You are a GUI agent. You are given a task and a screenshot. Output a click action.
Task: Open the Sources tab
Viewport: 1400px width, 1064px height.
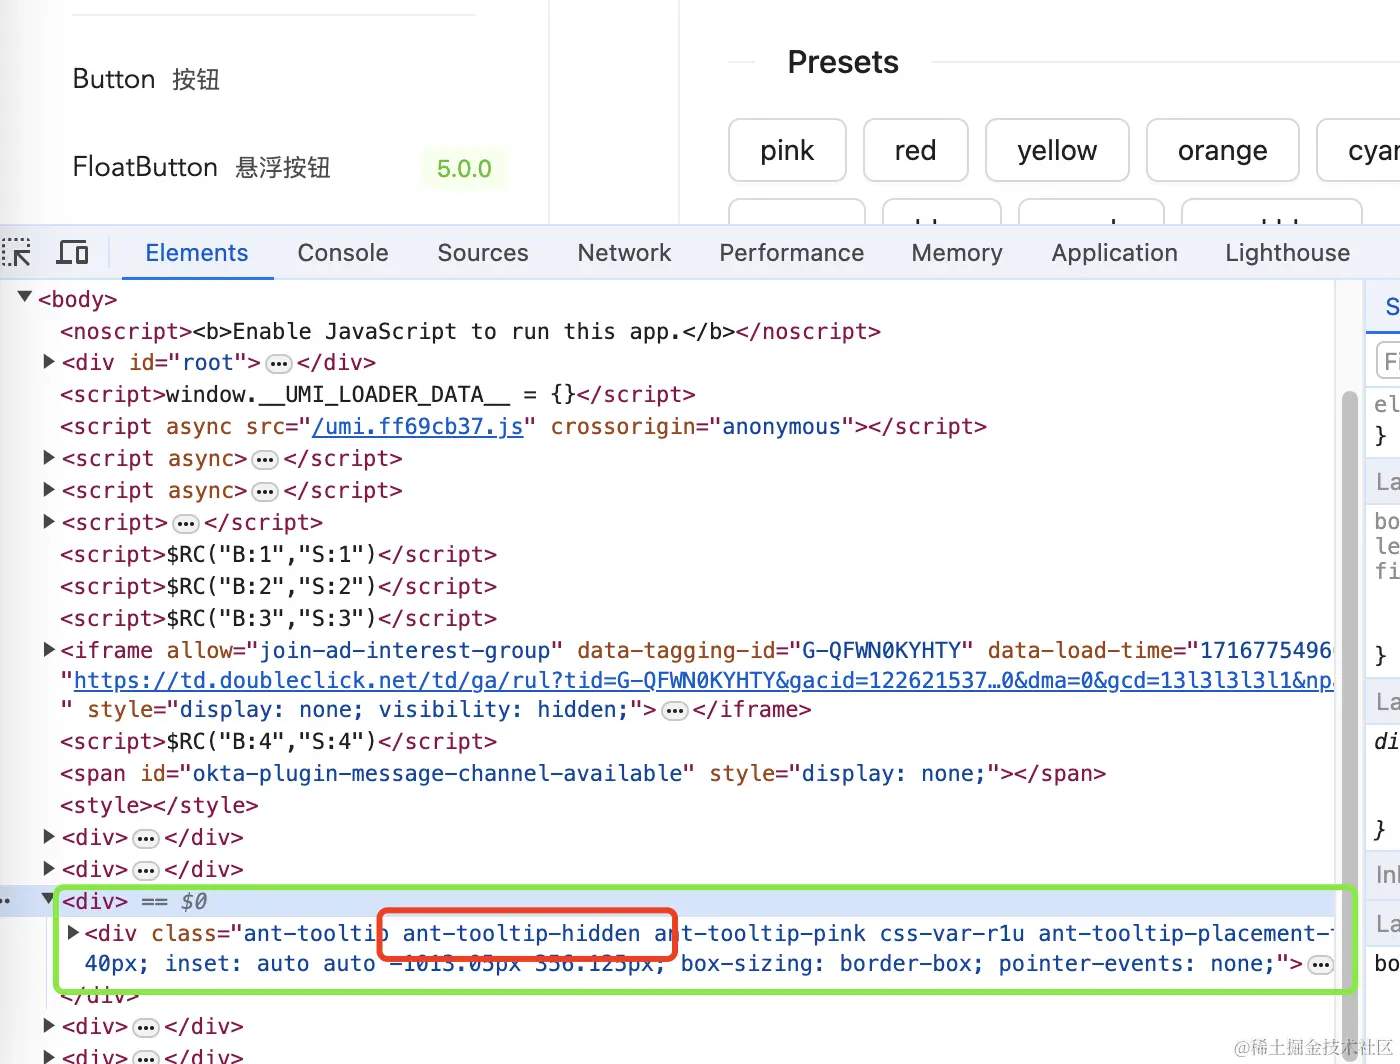[483, 253]
